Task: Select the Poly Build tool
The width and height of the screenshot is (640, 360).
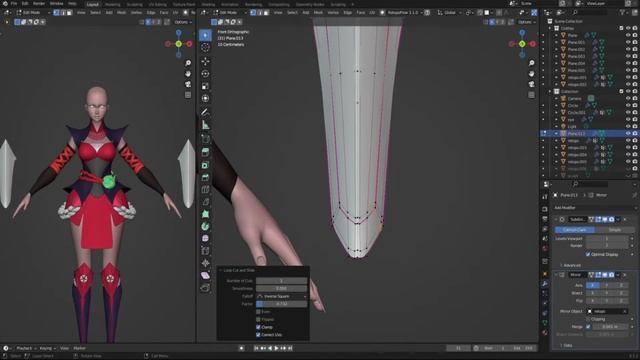Action: [205, 214]
